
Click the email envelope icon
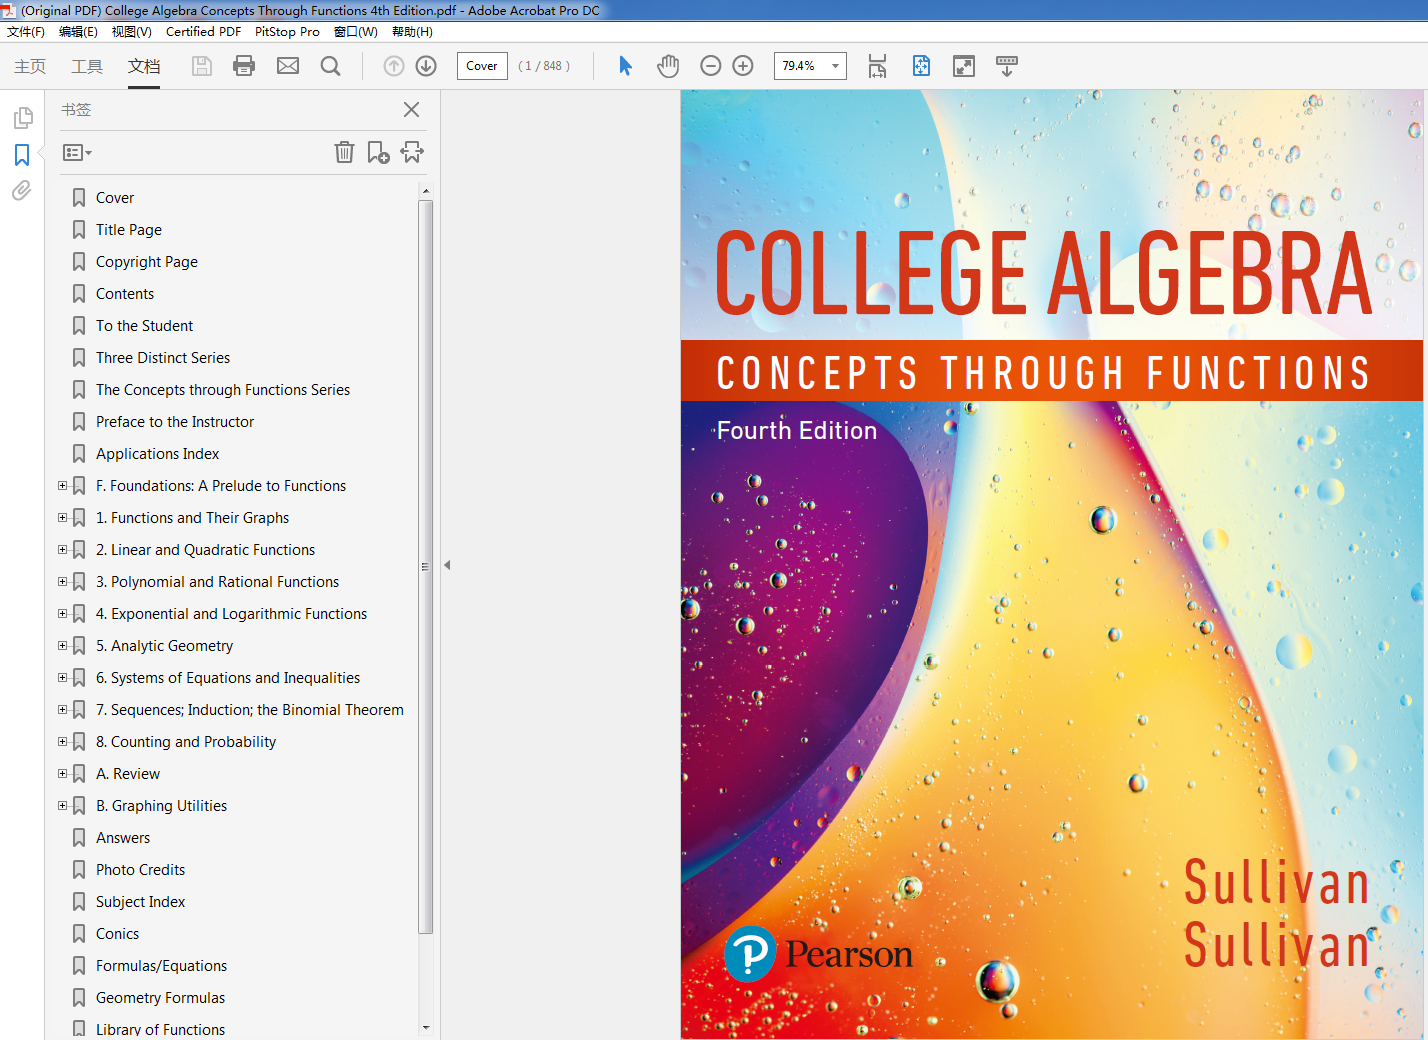point(288,66)
